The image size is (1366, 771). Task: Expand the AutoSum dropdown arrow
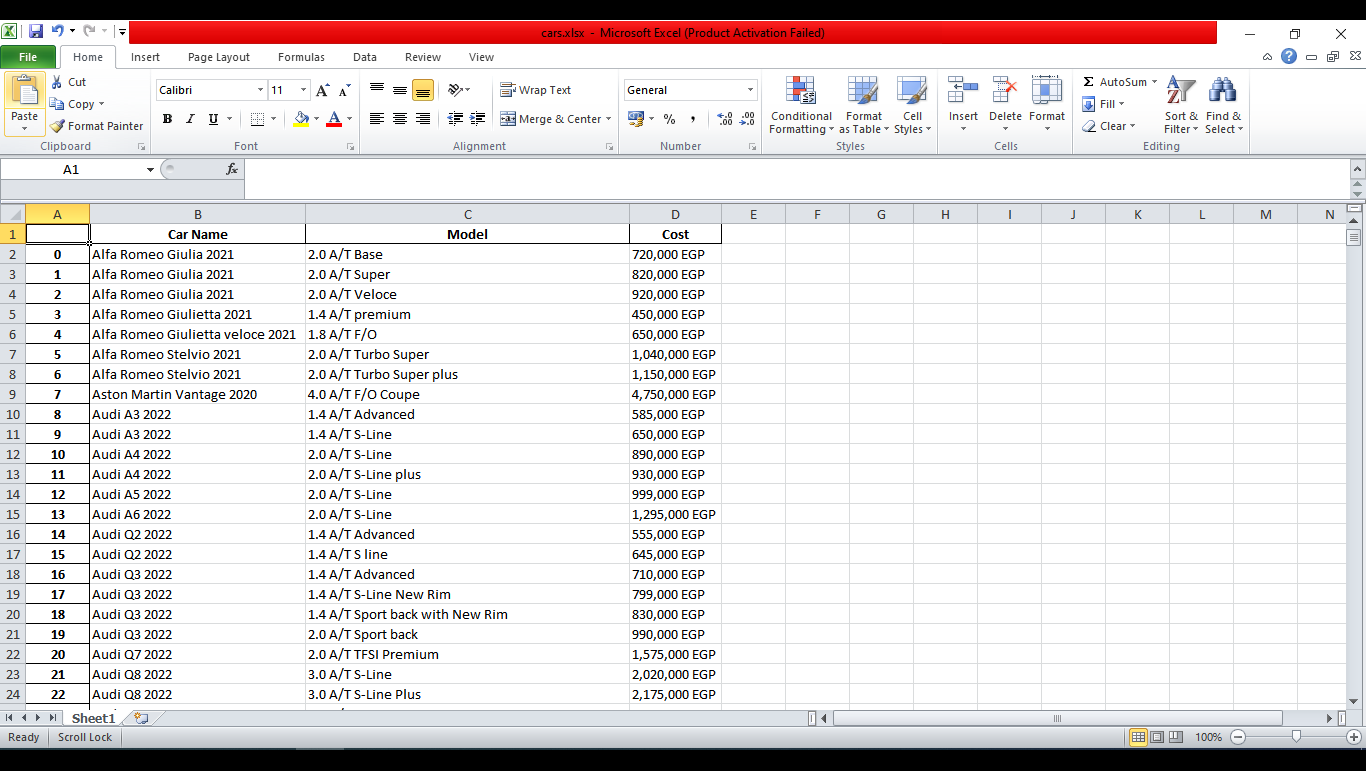click(x=1154, y=82)
